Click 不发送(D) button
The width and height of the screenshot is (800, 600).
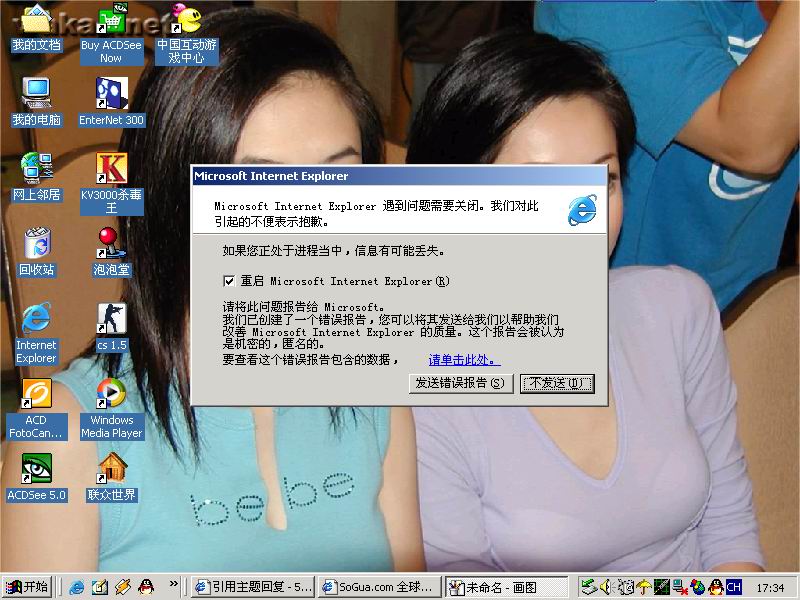click(558, 384)
